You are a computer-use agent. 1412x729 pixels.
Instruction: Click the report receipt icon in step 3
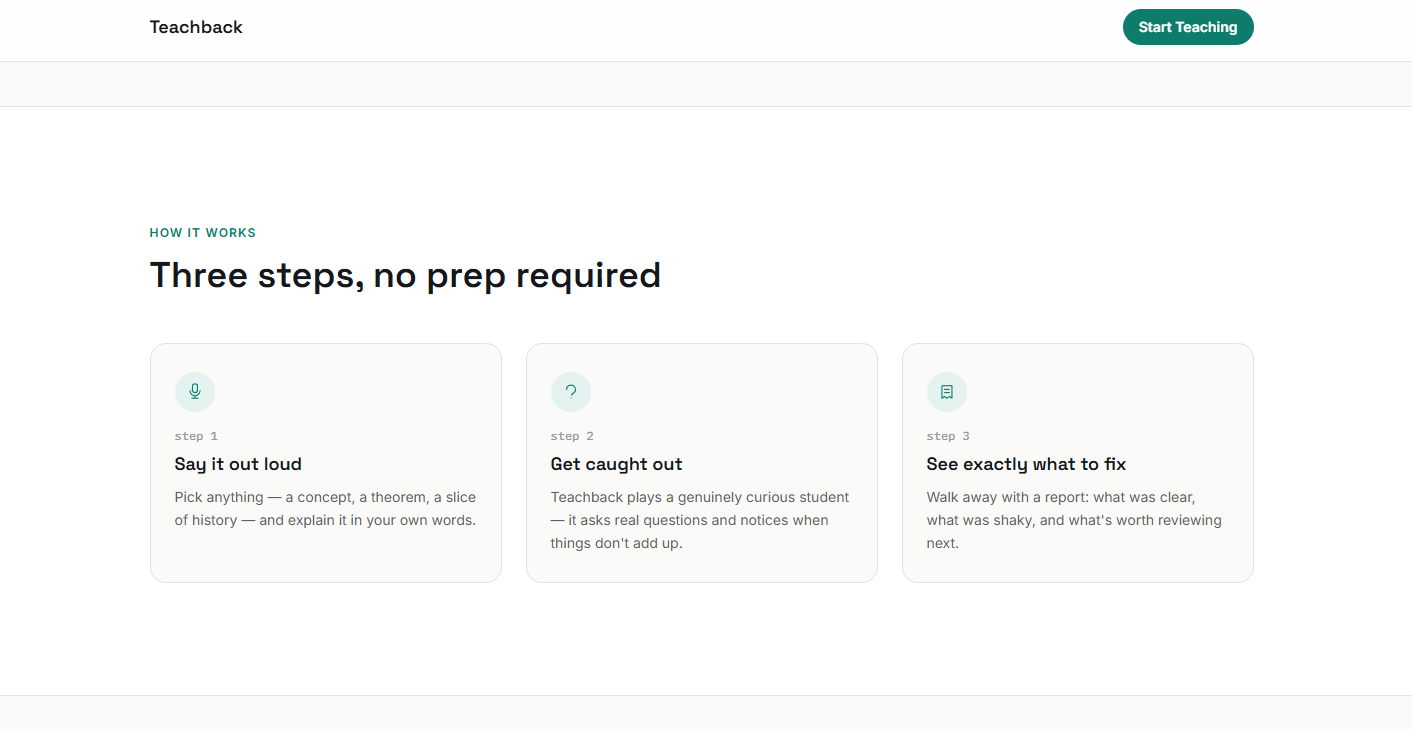coord(947,392)
